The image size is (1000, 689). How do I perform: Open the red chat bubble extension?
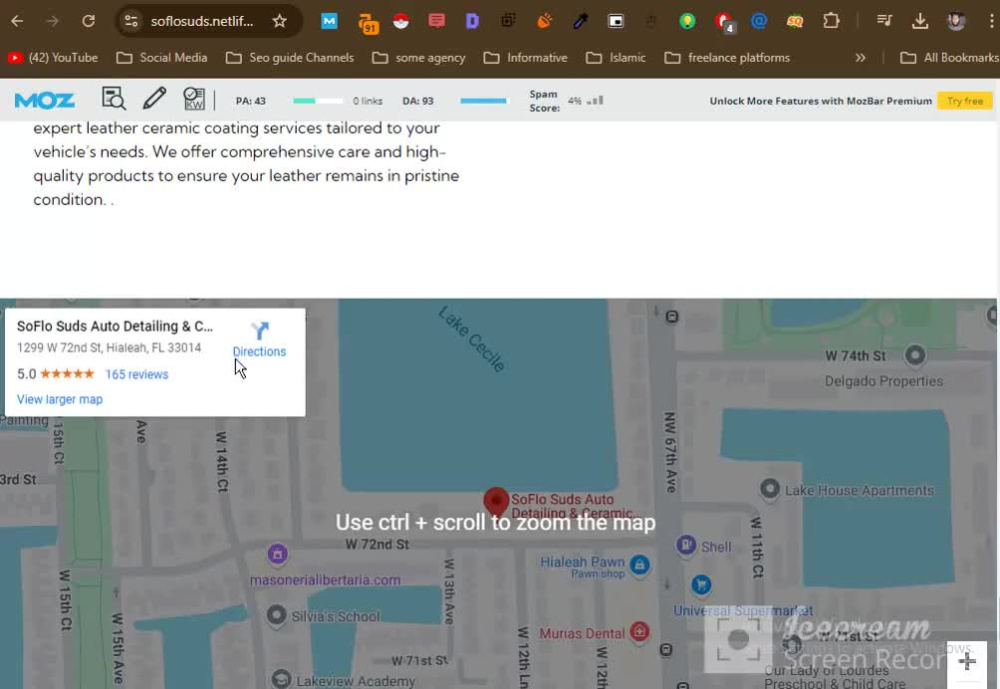437,21
